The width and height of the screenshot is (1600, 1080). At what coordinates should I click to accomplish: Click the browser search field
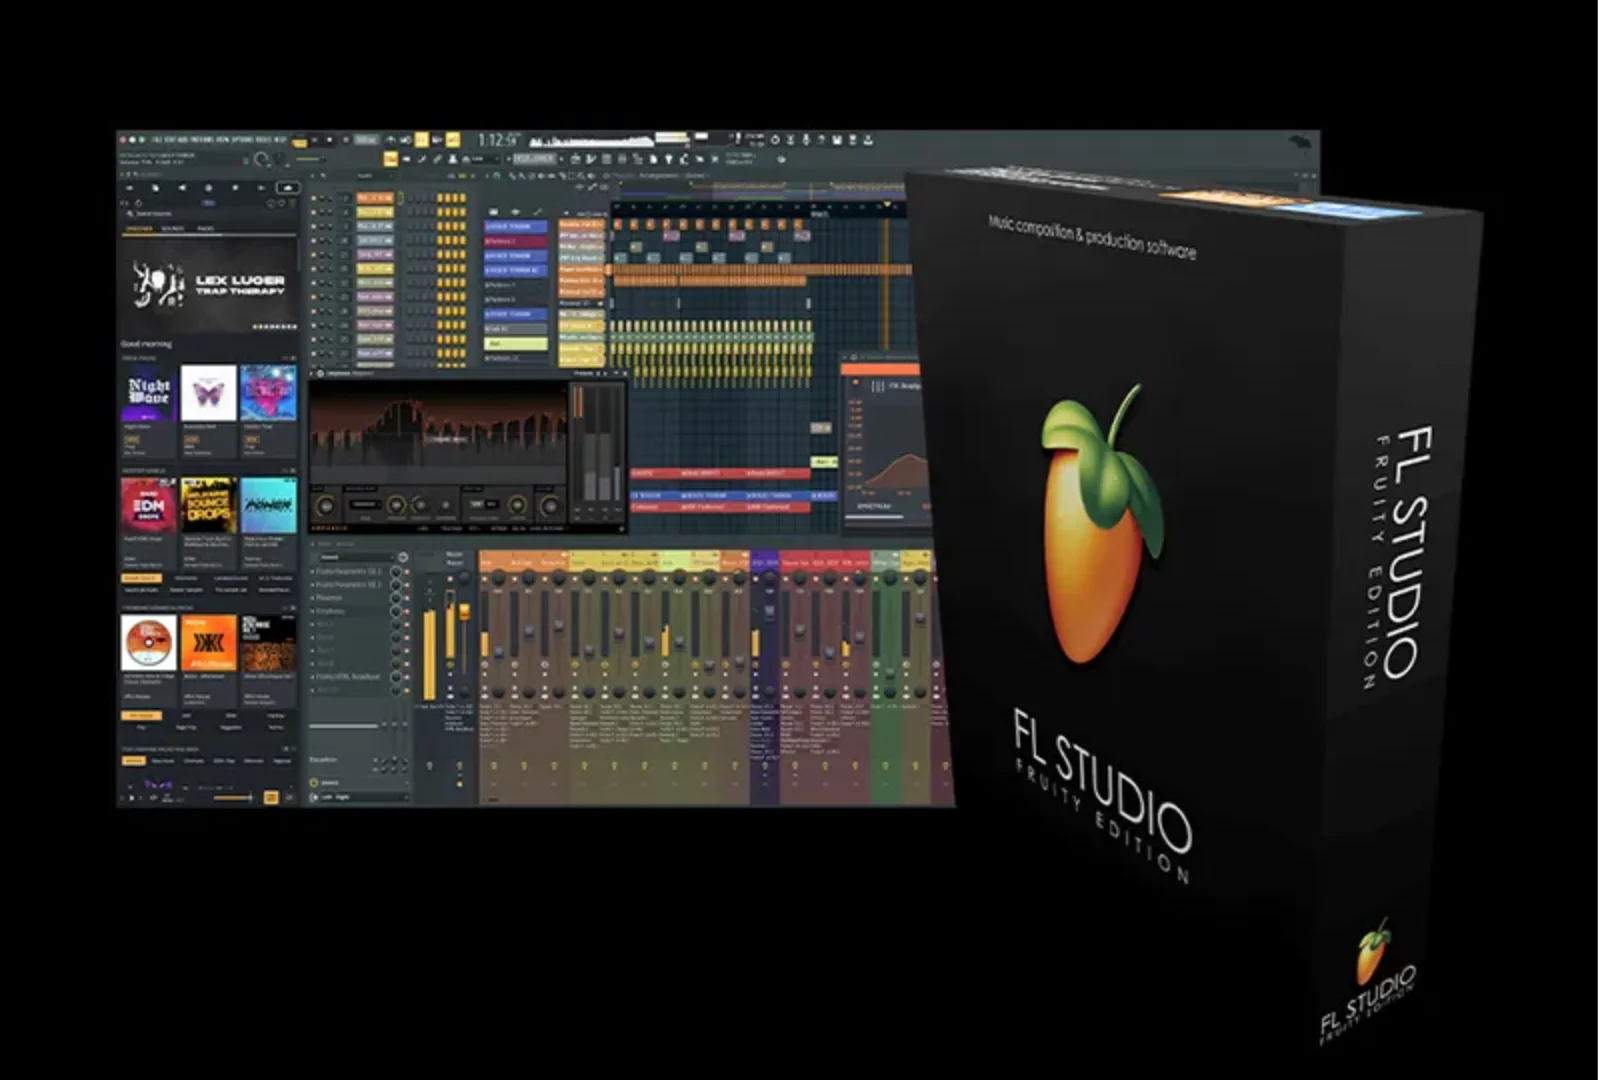click(210, 214)
